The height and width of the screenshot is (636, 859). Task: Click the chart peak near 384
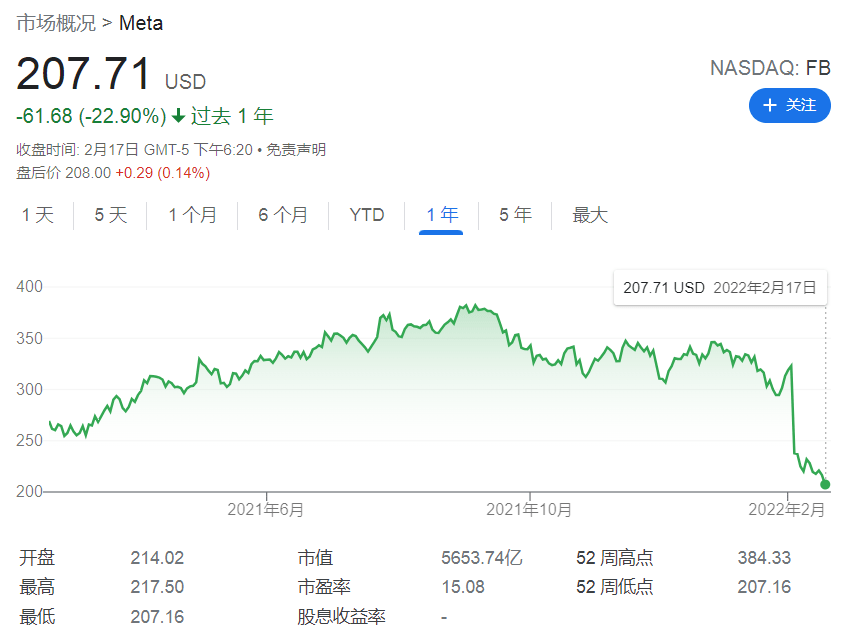(475, 305)
